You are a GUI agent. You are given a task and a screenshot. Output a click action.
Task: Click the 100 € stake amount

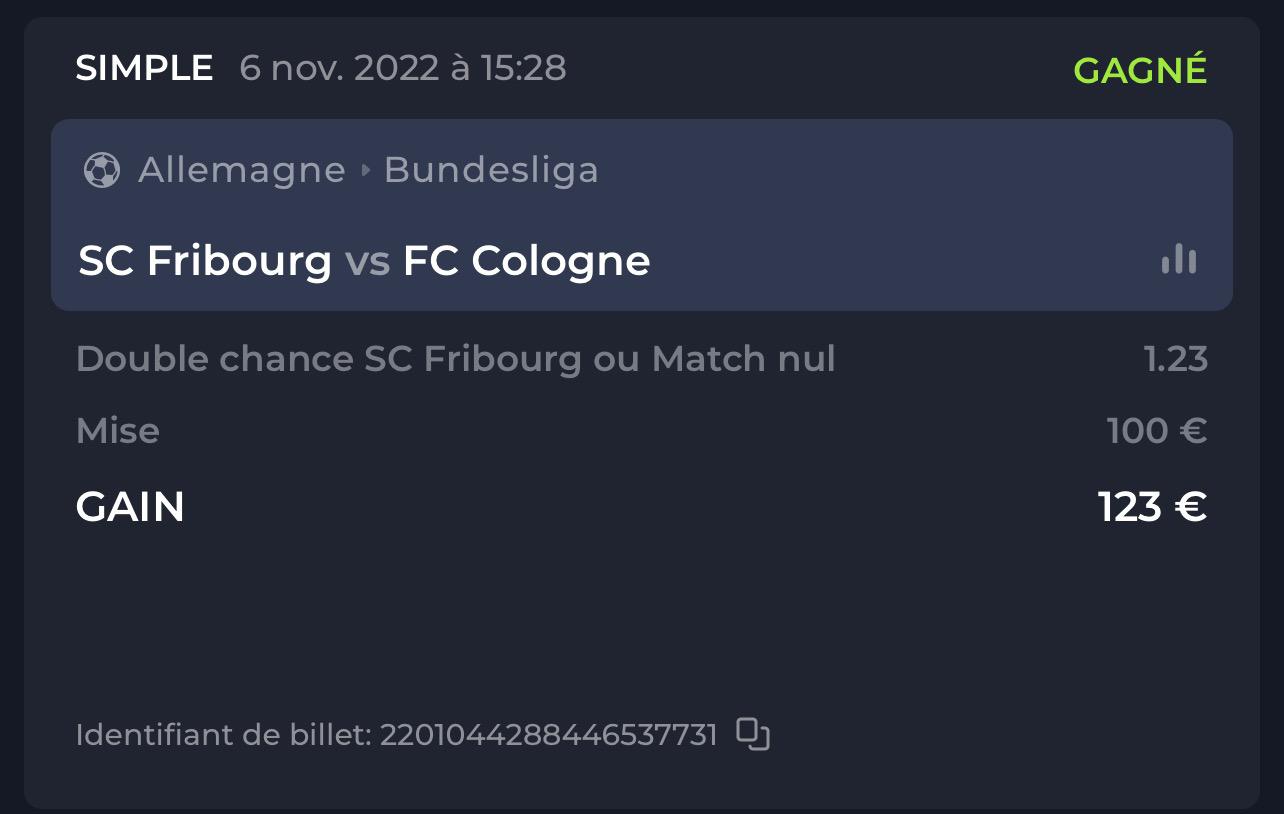[x=1157, y=431]
